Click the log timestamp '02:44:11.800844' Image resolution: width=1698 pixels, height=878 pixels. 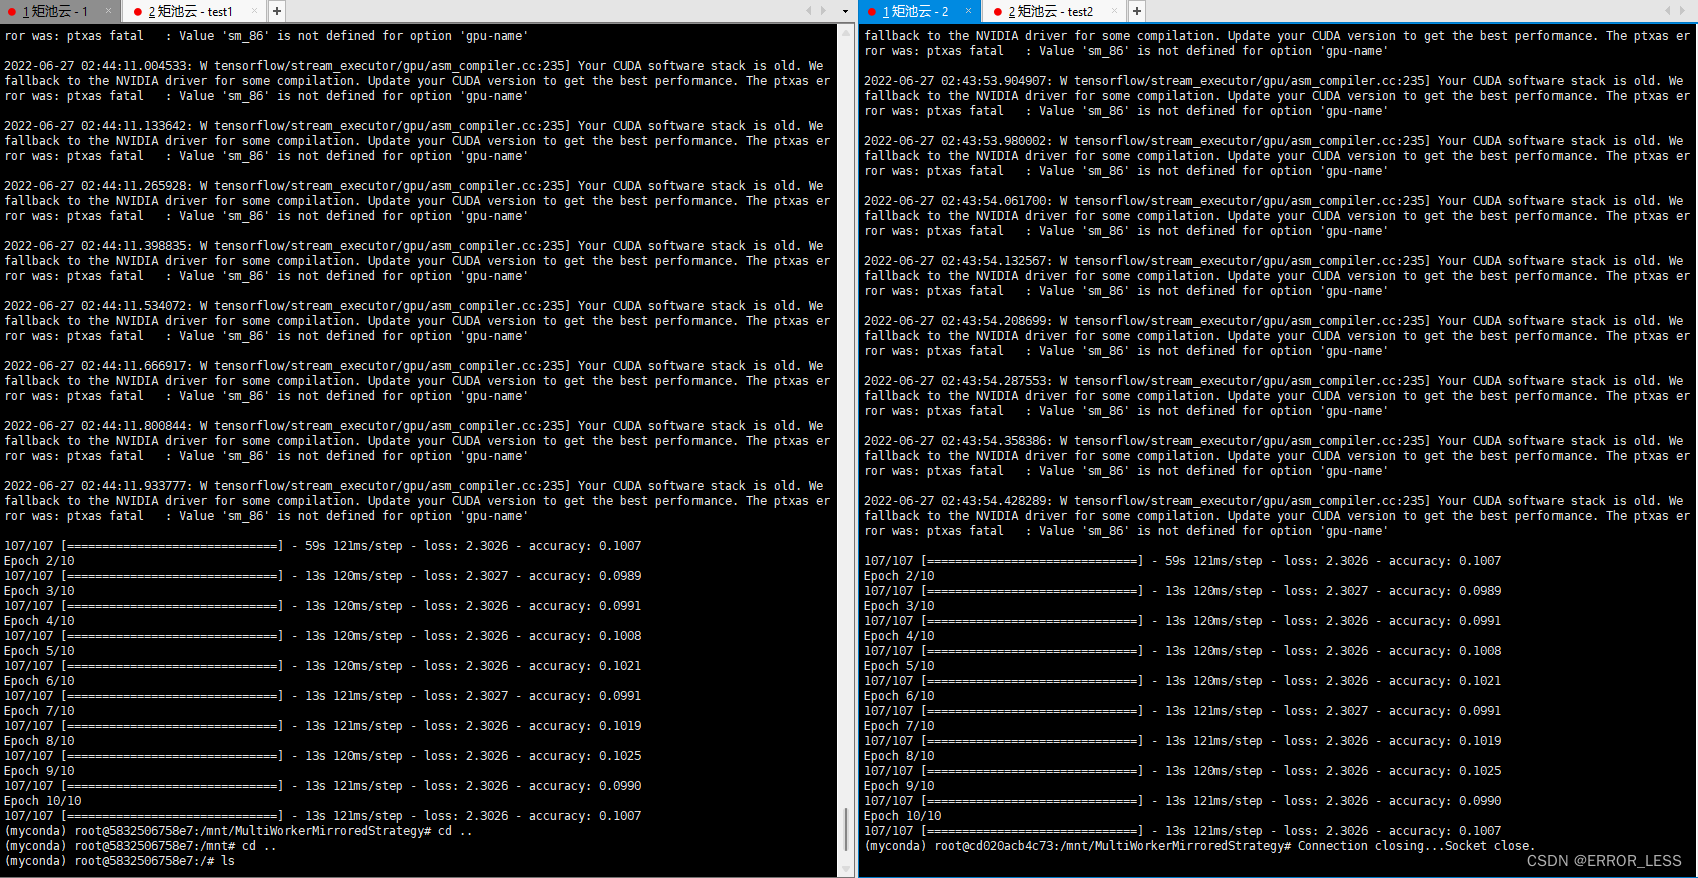click(x=135, y=426)
